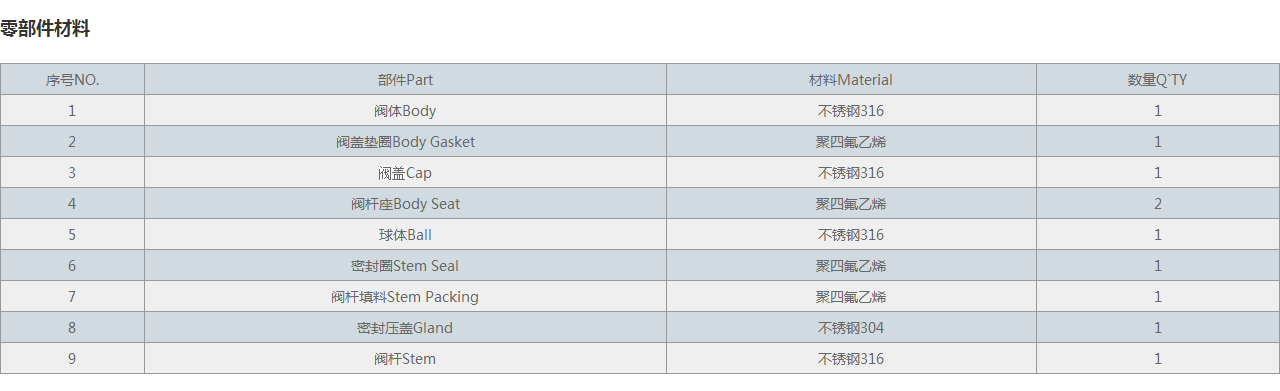Select the 阀体Body part cell
This screenshot has width=1280, height=391.
[x=405, y=111]
